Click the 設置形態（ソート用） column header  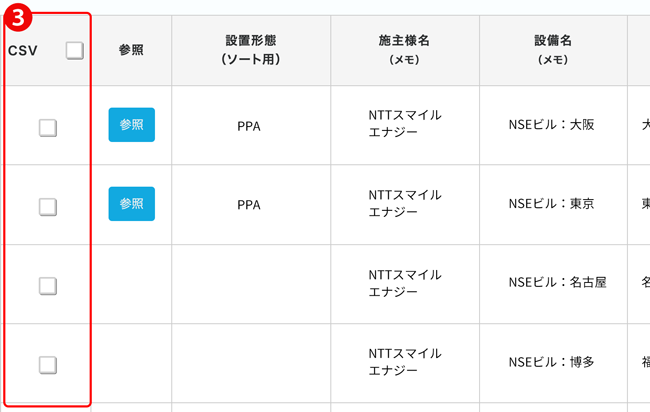click(x=251, y=50)
